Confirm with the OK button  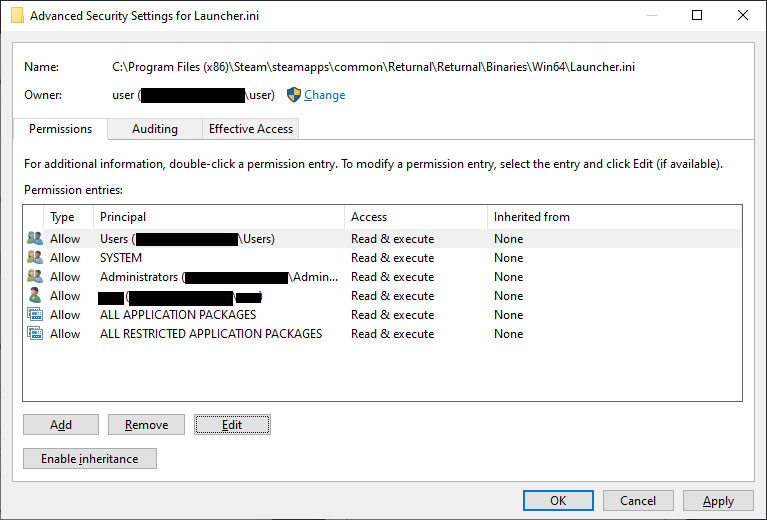(558, 501)
